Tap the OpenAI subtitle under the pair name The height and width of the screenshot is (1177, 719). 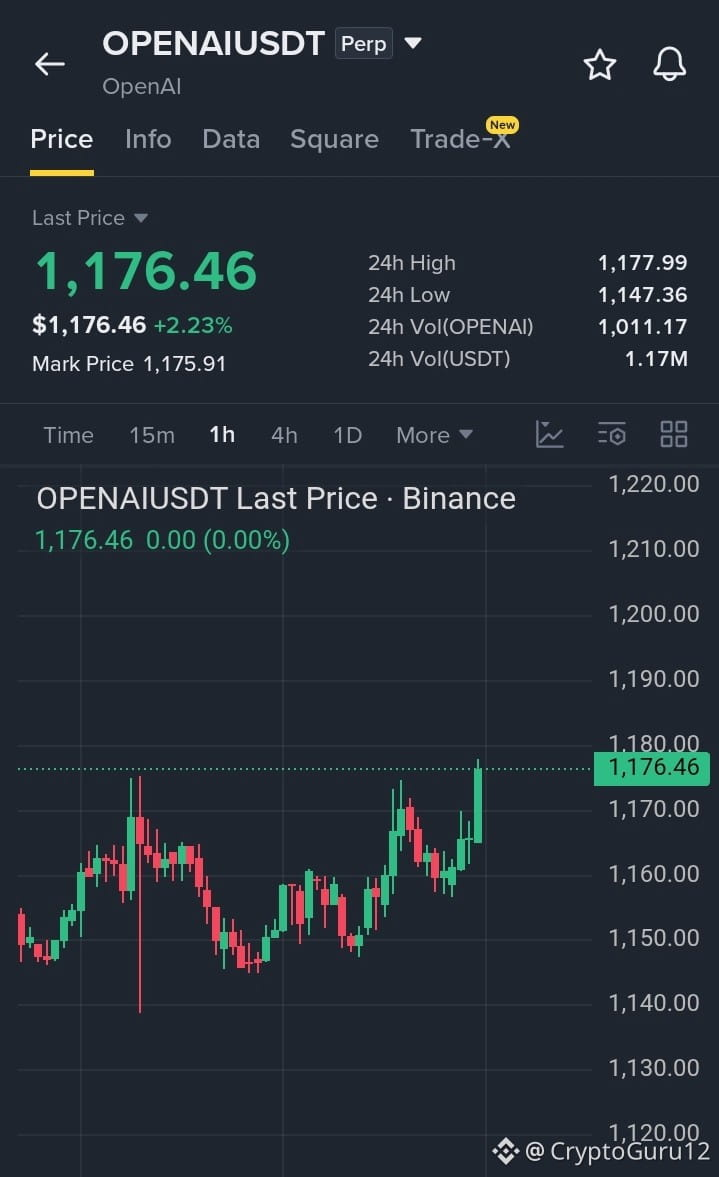click(142, 86)
